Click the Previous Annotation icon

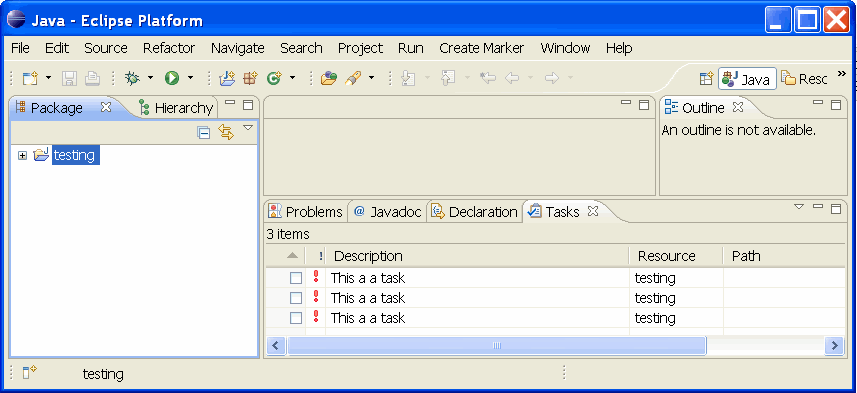tap(448, 78)
